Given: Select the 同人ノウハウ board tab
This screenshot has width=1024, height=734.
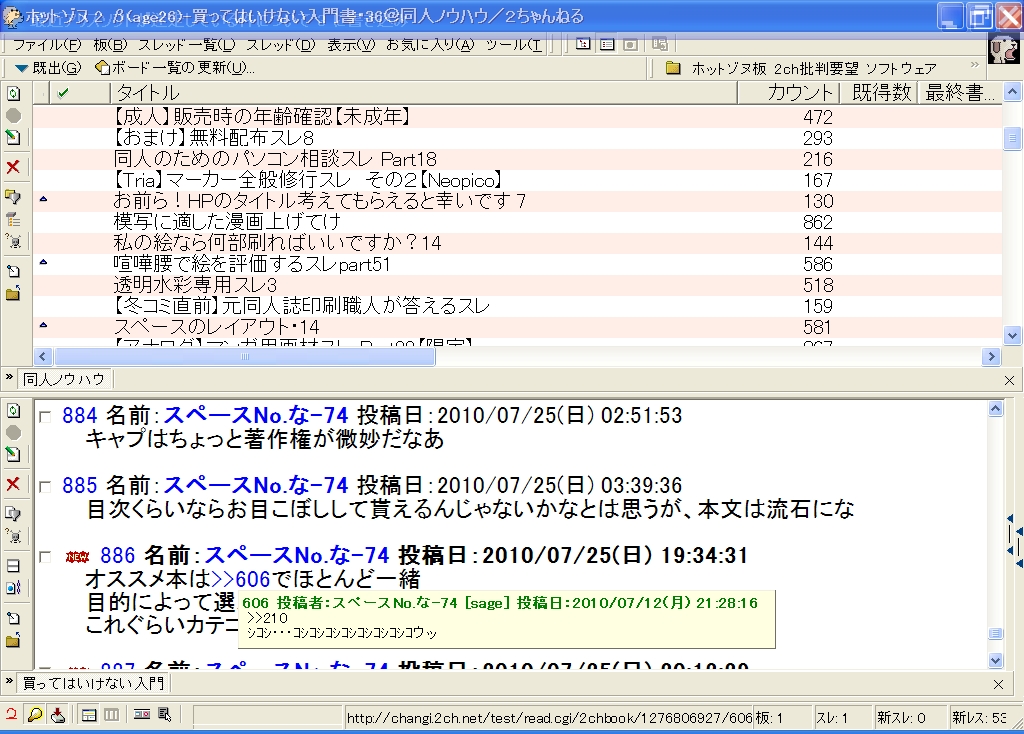Looking at the screenshot, I should coord(64,379).
